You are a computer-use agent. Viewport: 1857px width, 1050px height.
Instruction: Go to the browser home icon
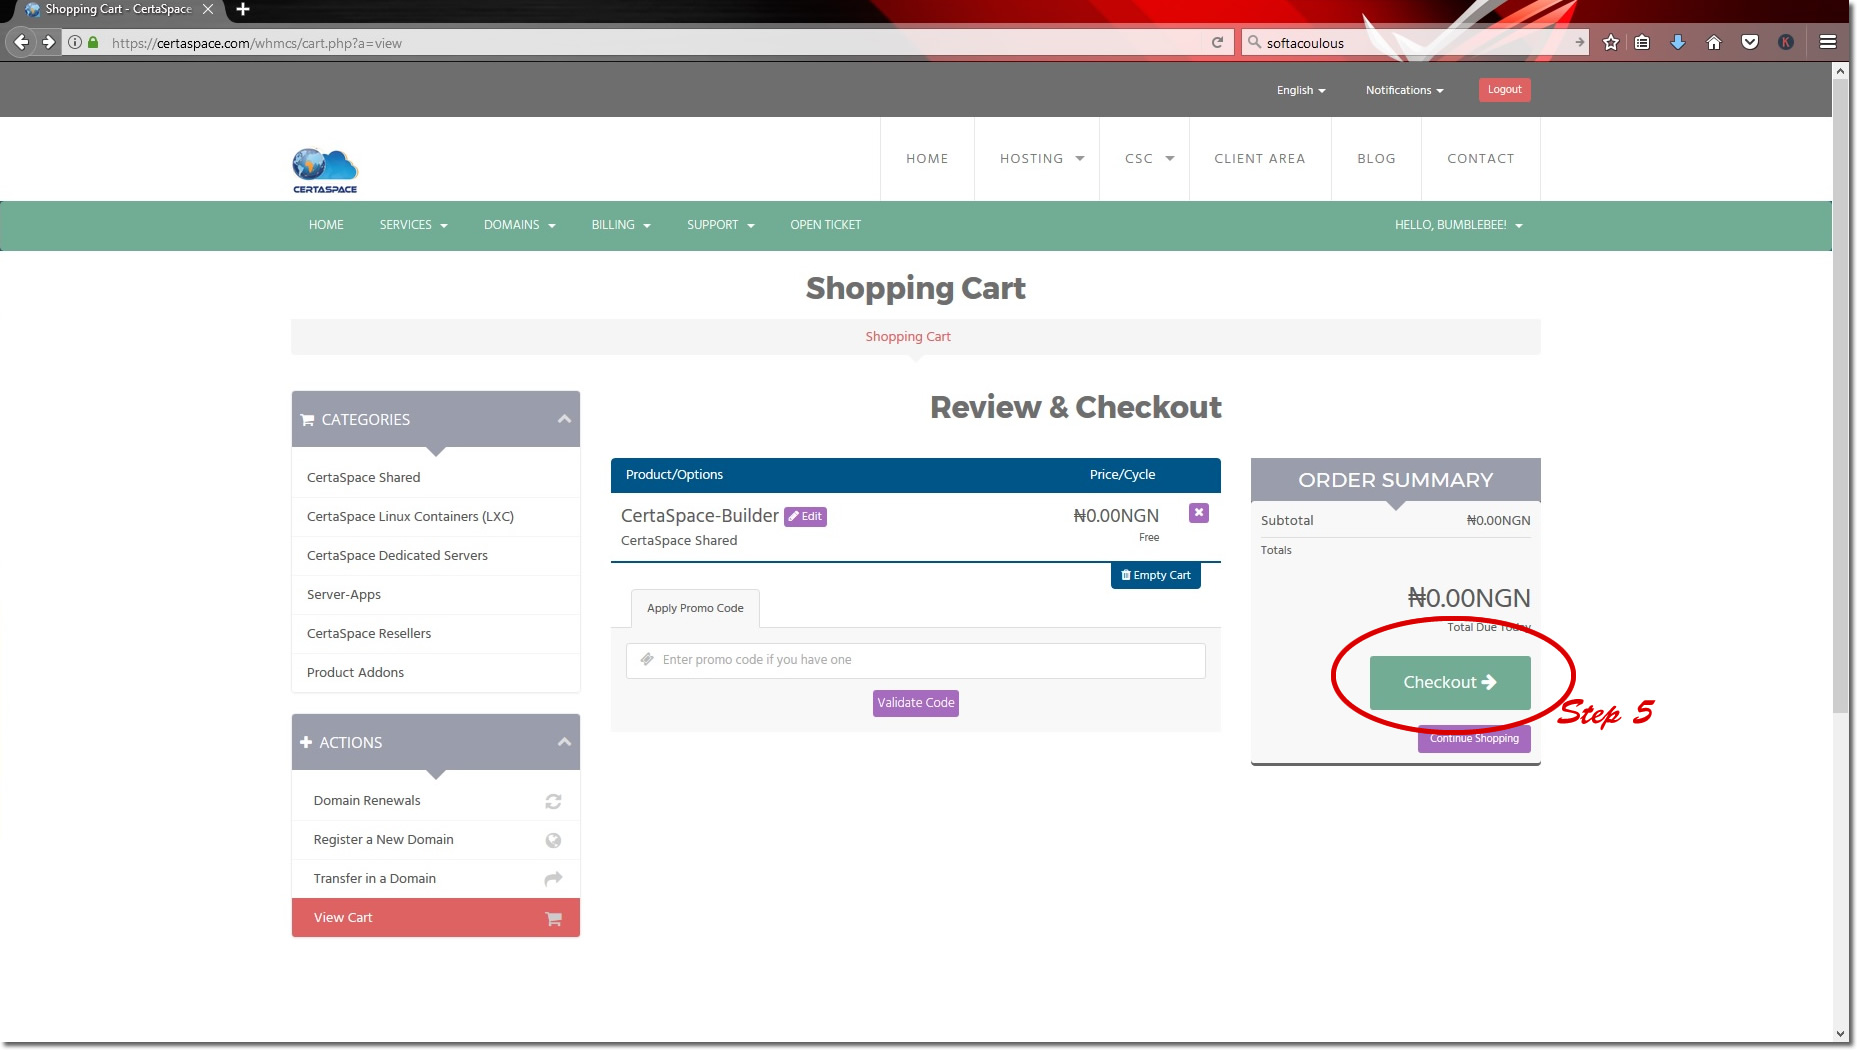[x=1714, y=42]
